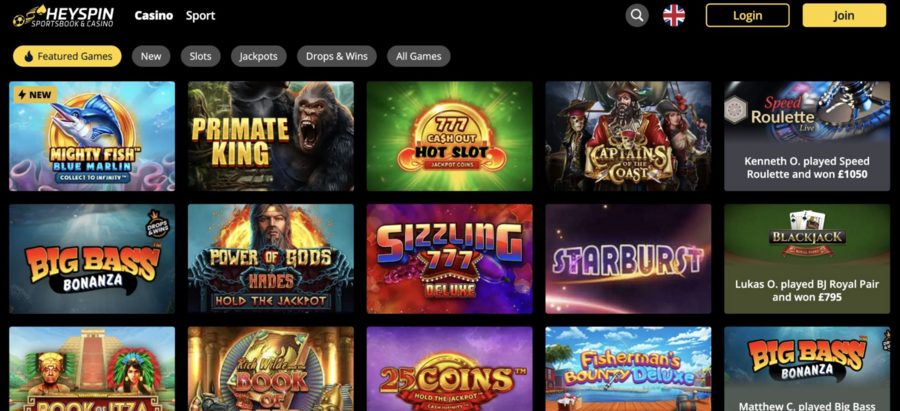The height and width of the screenshot is (411, 900).
Task: Change language via UK flag icon
Action: tap(674, 15)
